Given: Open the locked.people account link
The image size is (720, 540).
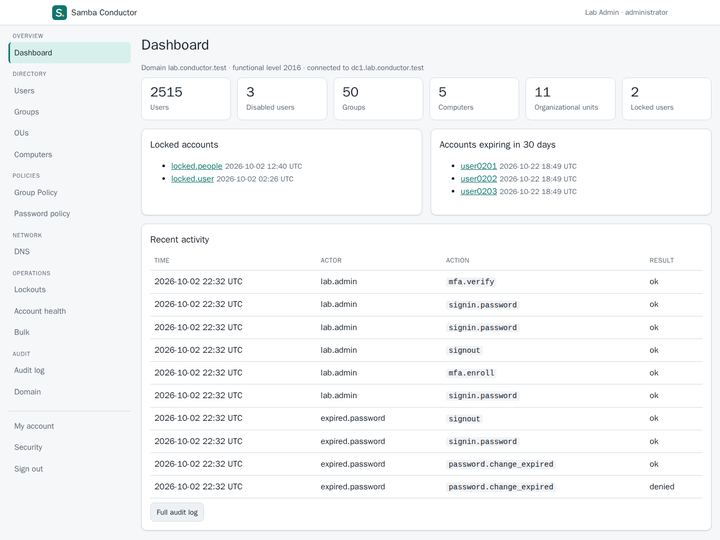Looking at the screenshot, I should pyautogui.click(x=197, y=166).
